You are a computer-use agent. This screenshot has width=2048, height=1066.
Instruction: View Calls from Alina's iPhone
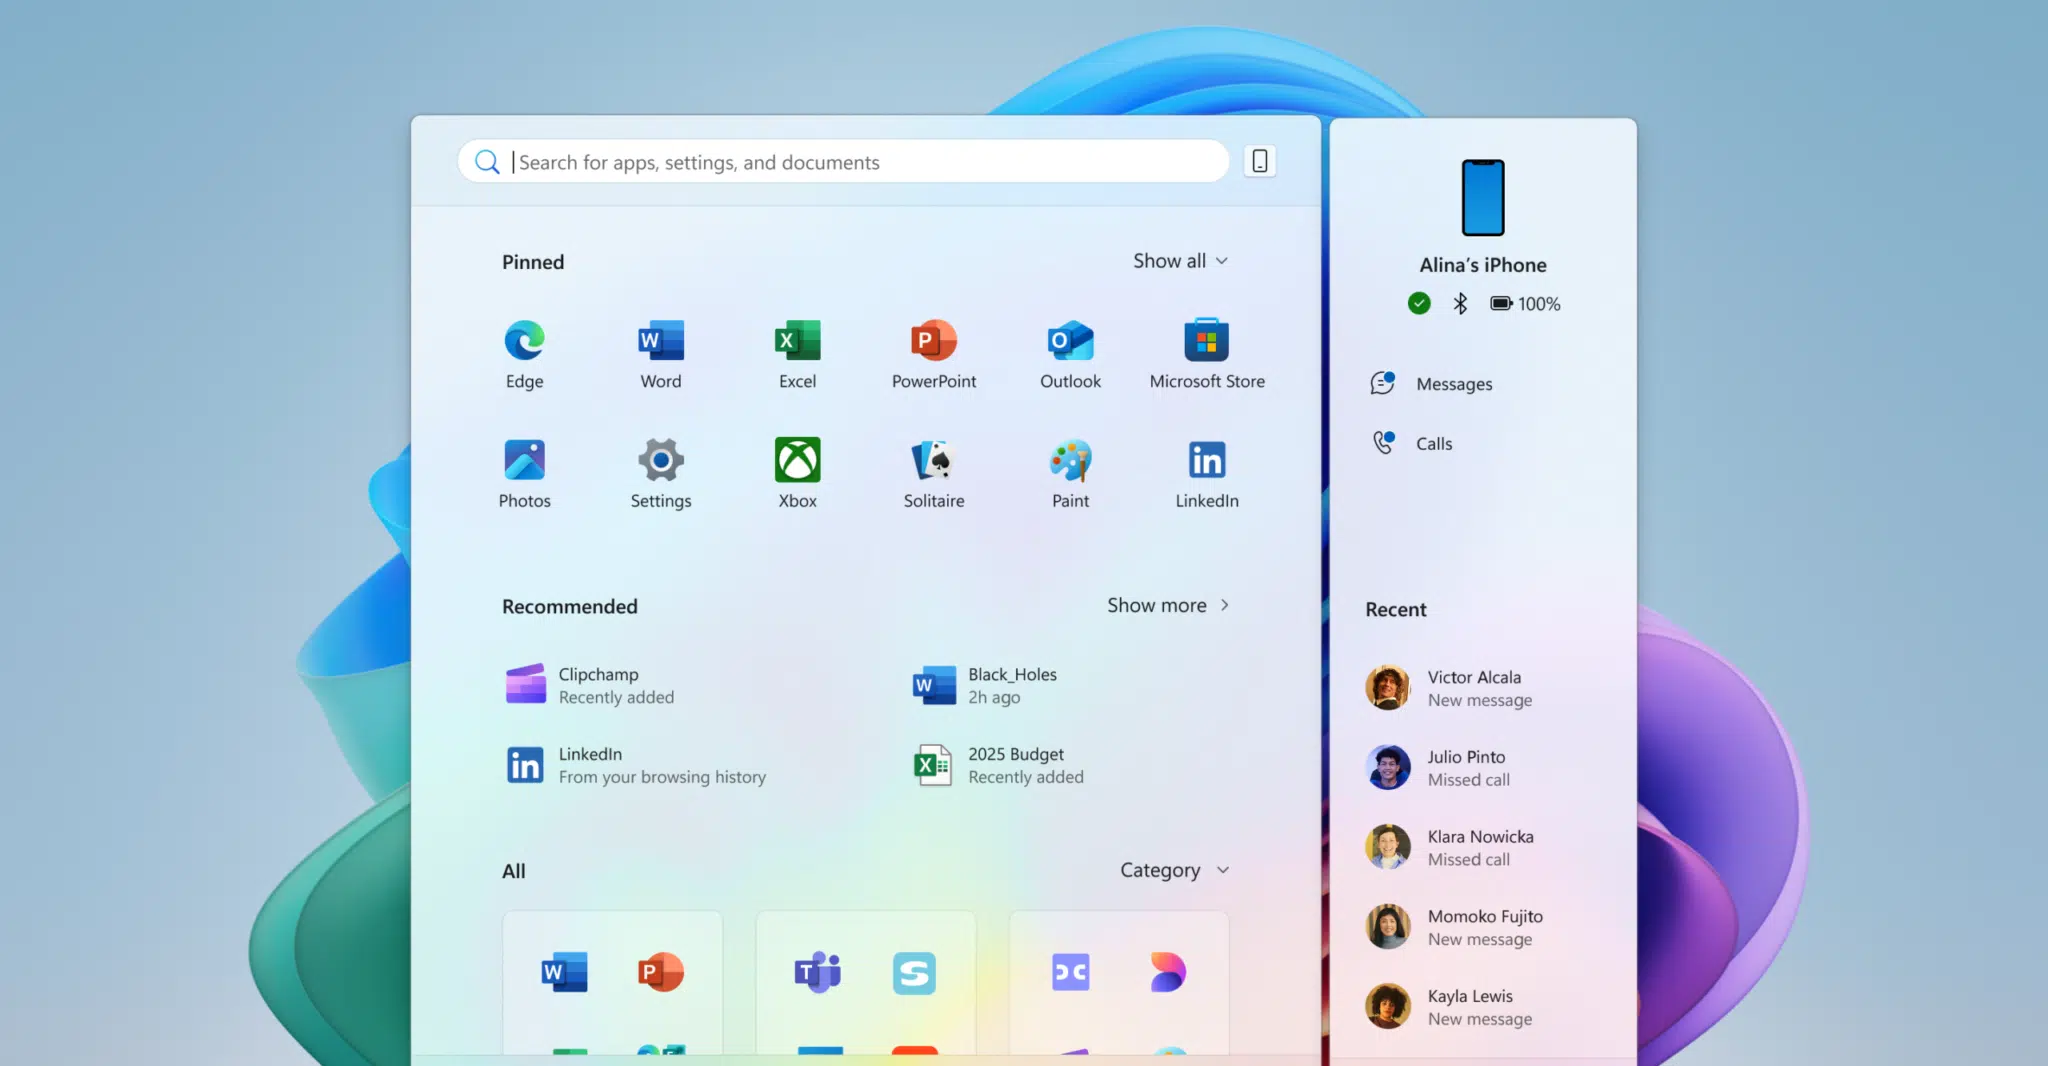[1434, 443]
